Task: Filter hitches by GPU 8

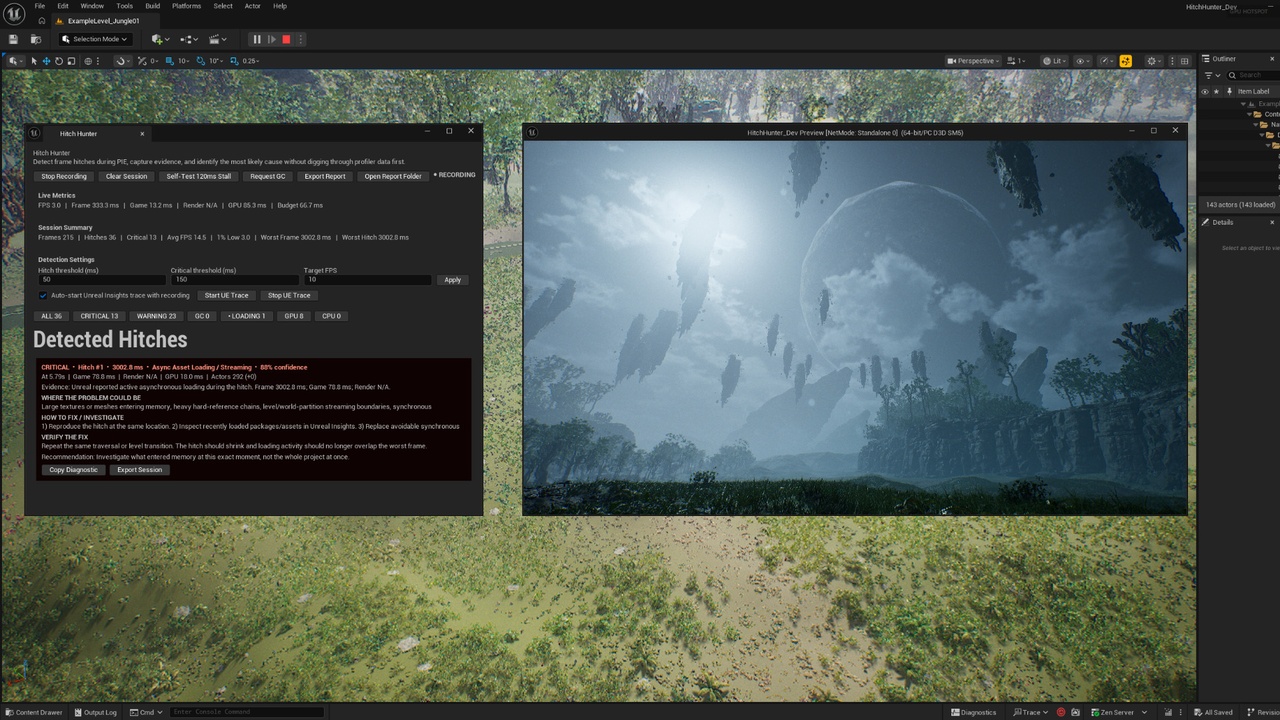Action: point(293,316)
